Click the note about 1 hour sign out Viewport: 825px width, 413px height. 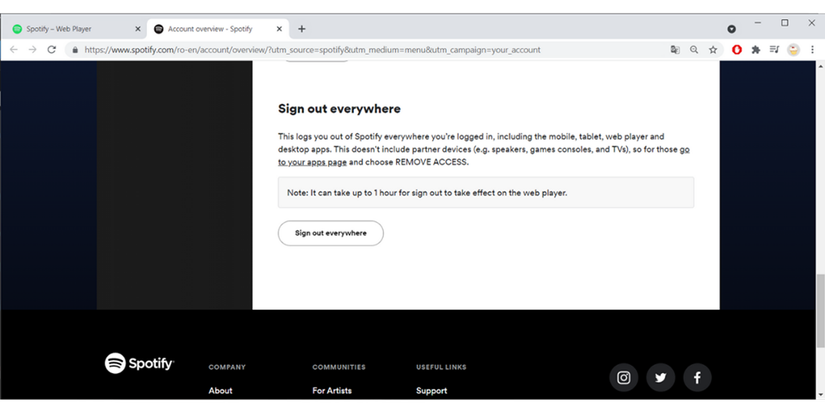point(486,193)
